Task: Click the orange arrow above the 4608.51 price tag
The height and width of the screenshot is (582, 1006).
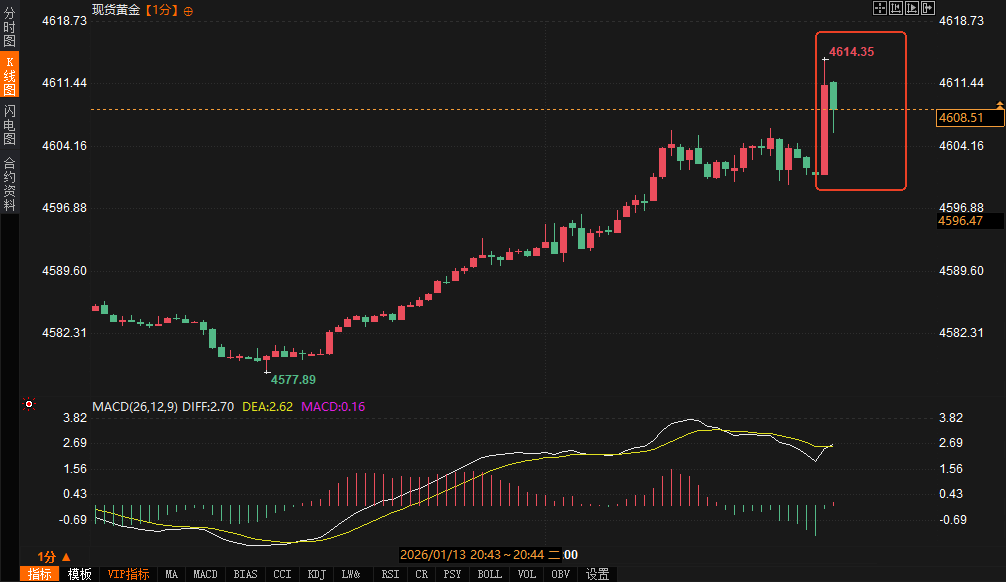Action: click(x=1000, y=104)
